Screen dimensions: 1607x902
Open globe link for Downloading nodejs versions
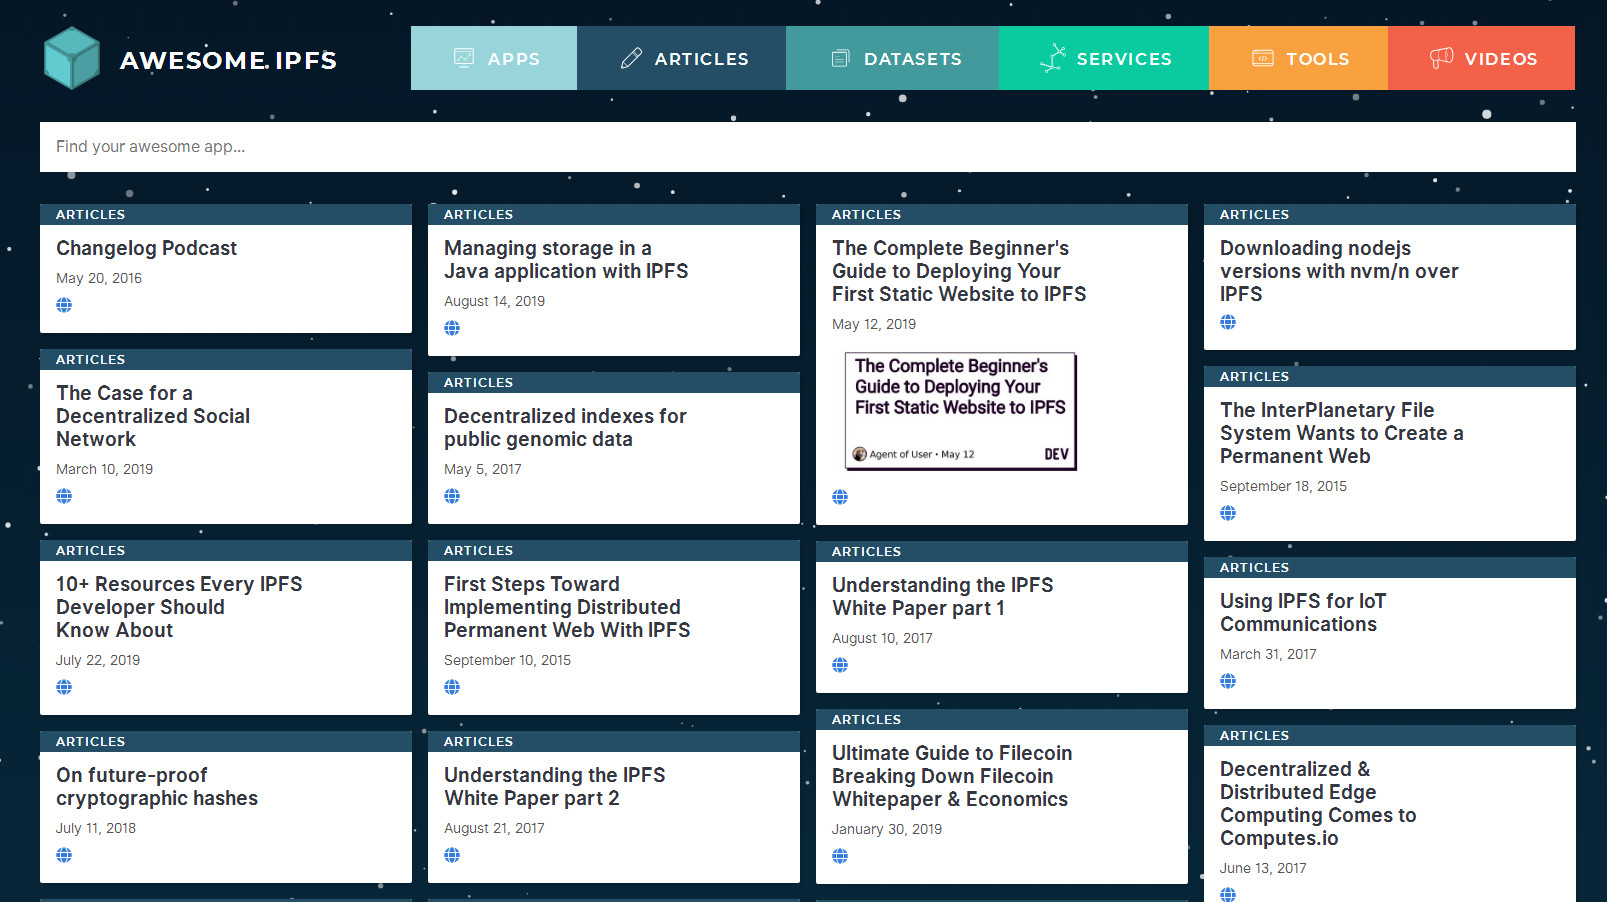coord(1228,322)
